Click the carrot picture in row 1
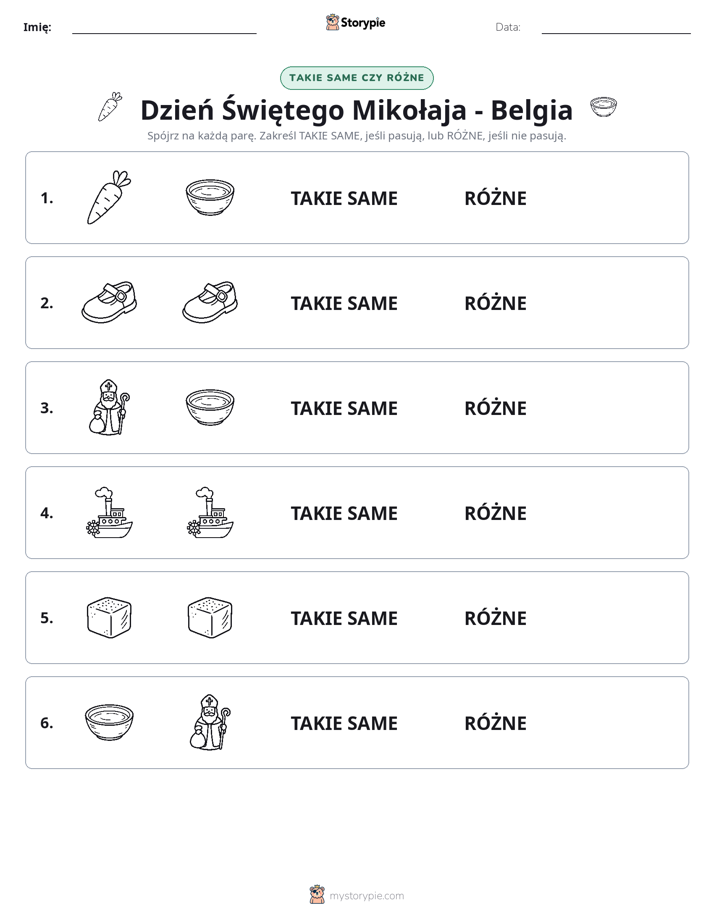Image resolution: width=714 pixels, height=924 pixels. click(109, 197)
